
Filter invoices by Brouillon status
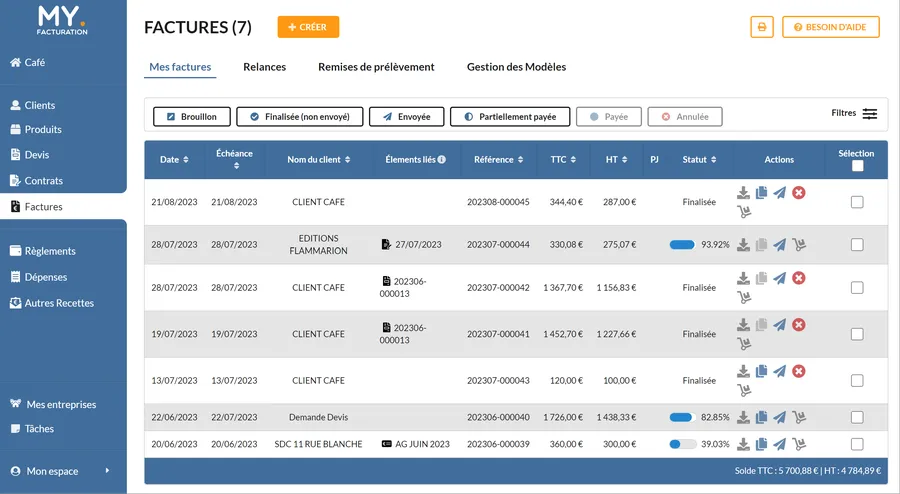(191, 117)
